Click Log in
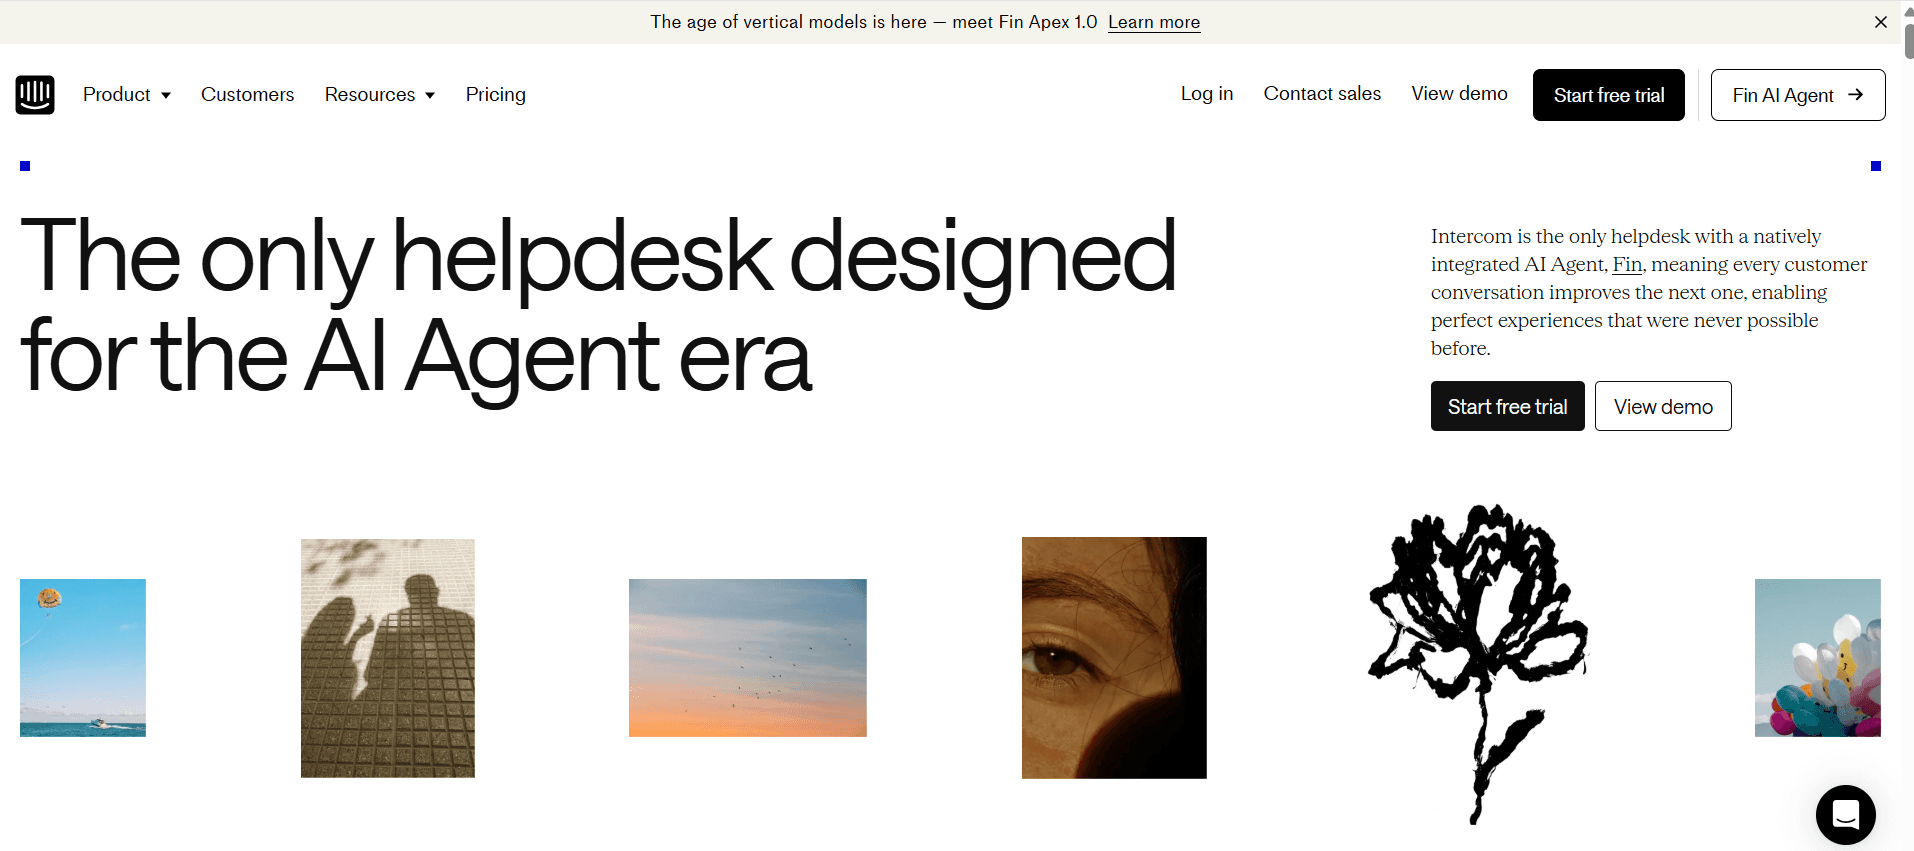Viewport: 1914px width, 851px height. 1206,94
